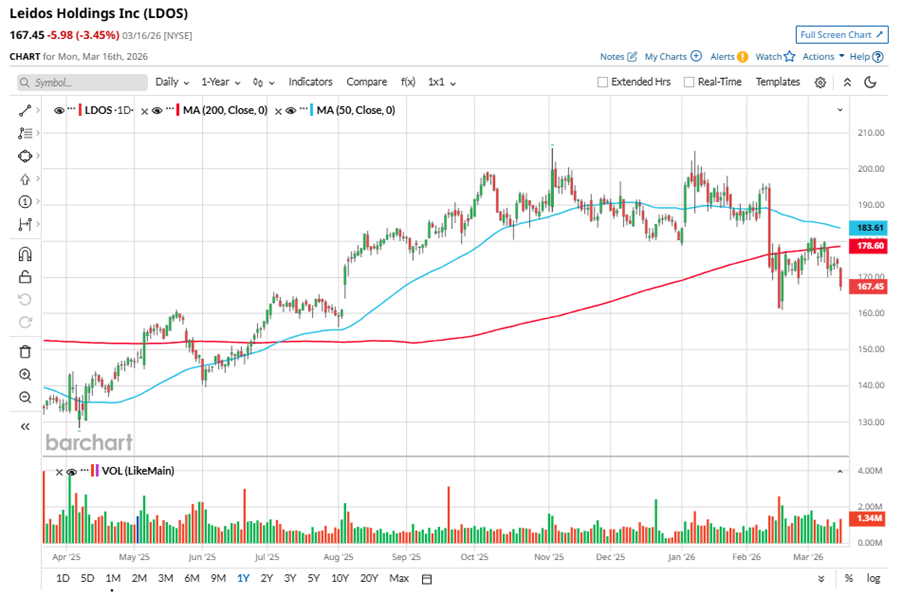Open the Daily frequency dropdown
The image size is (902, 598).
point(172,82)
